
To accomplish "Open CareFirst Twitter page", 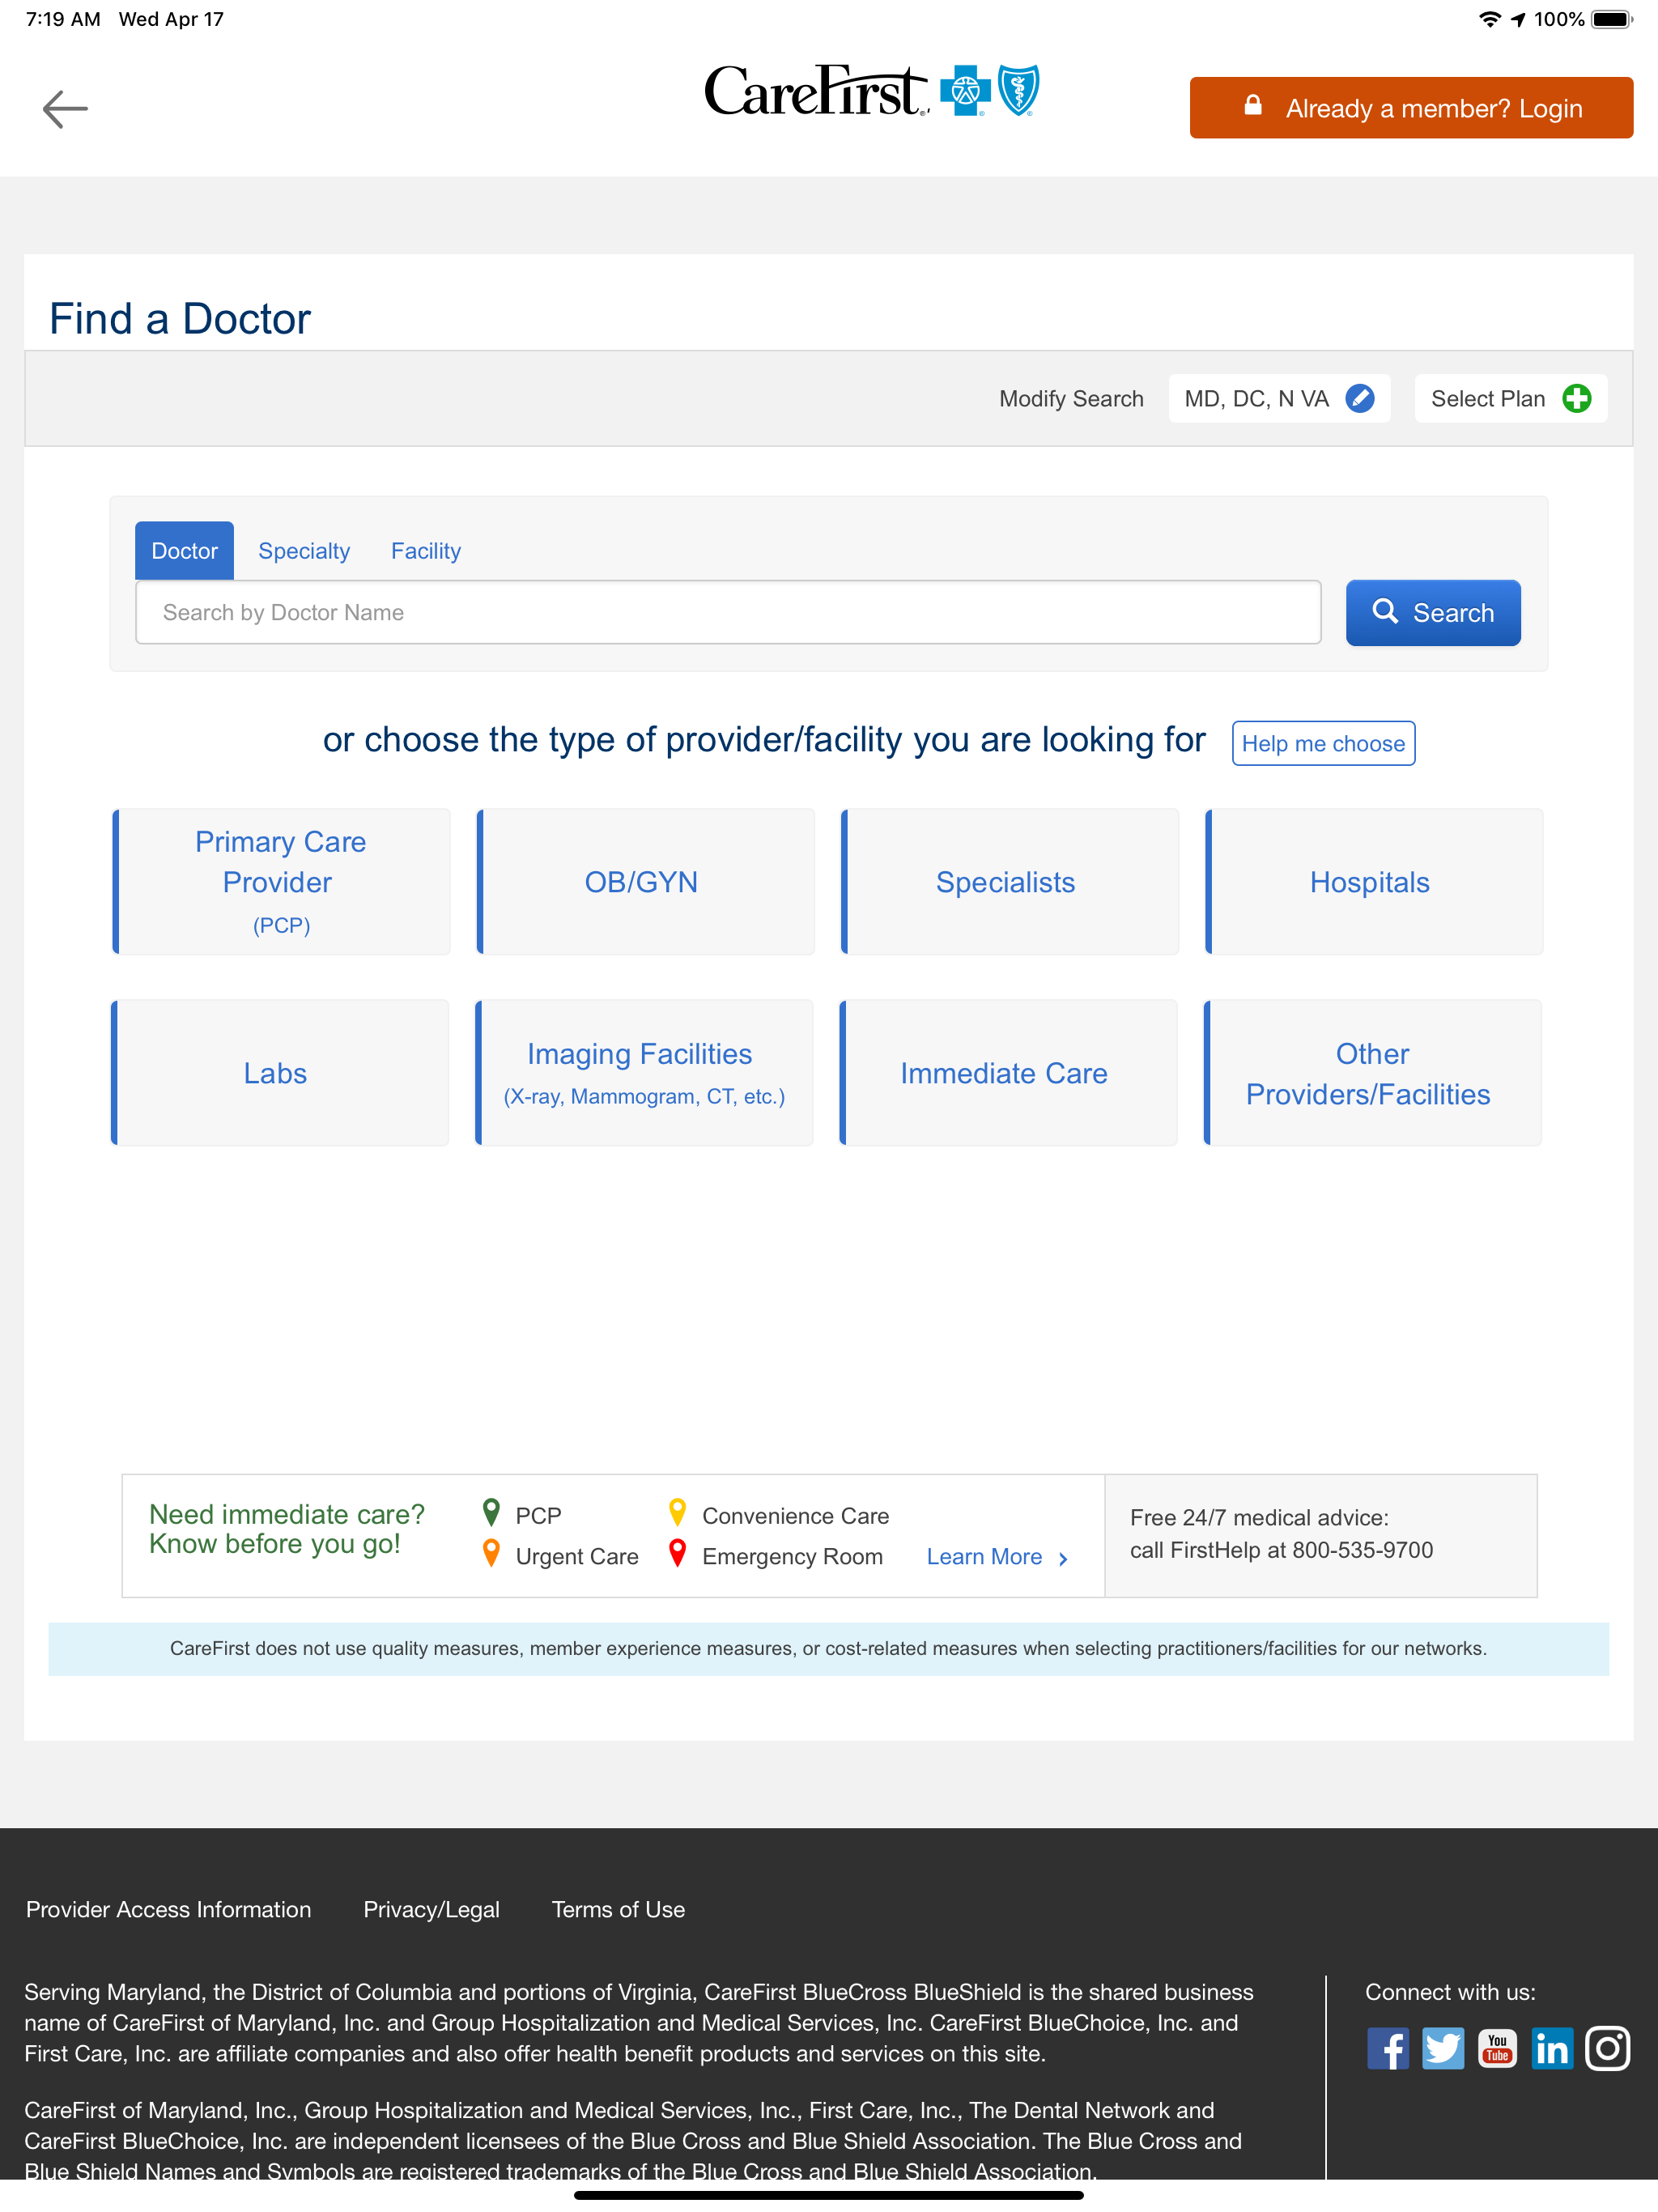I will click(1443, 2049).
